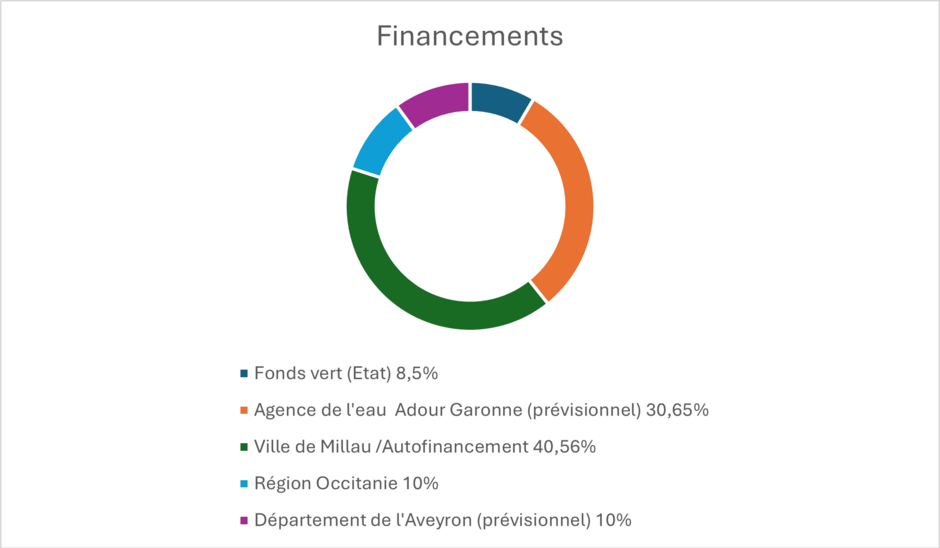This screenshot has width=940, height=548.
Task: Click the empty center of the donut chart
Action: [x=470, y=206]
